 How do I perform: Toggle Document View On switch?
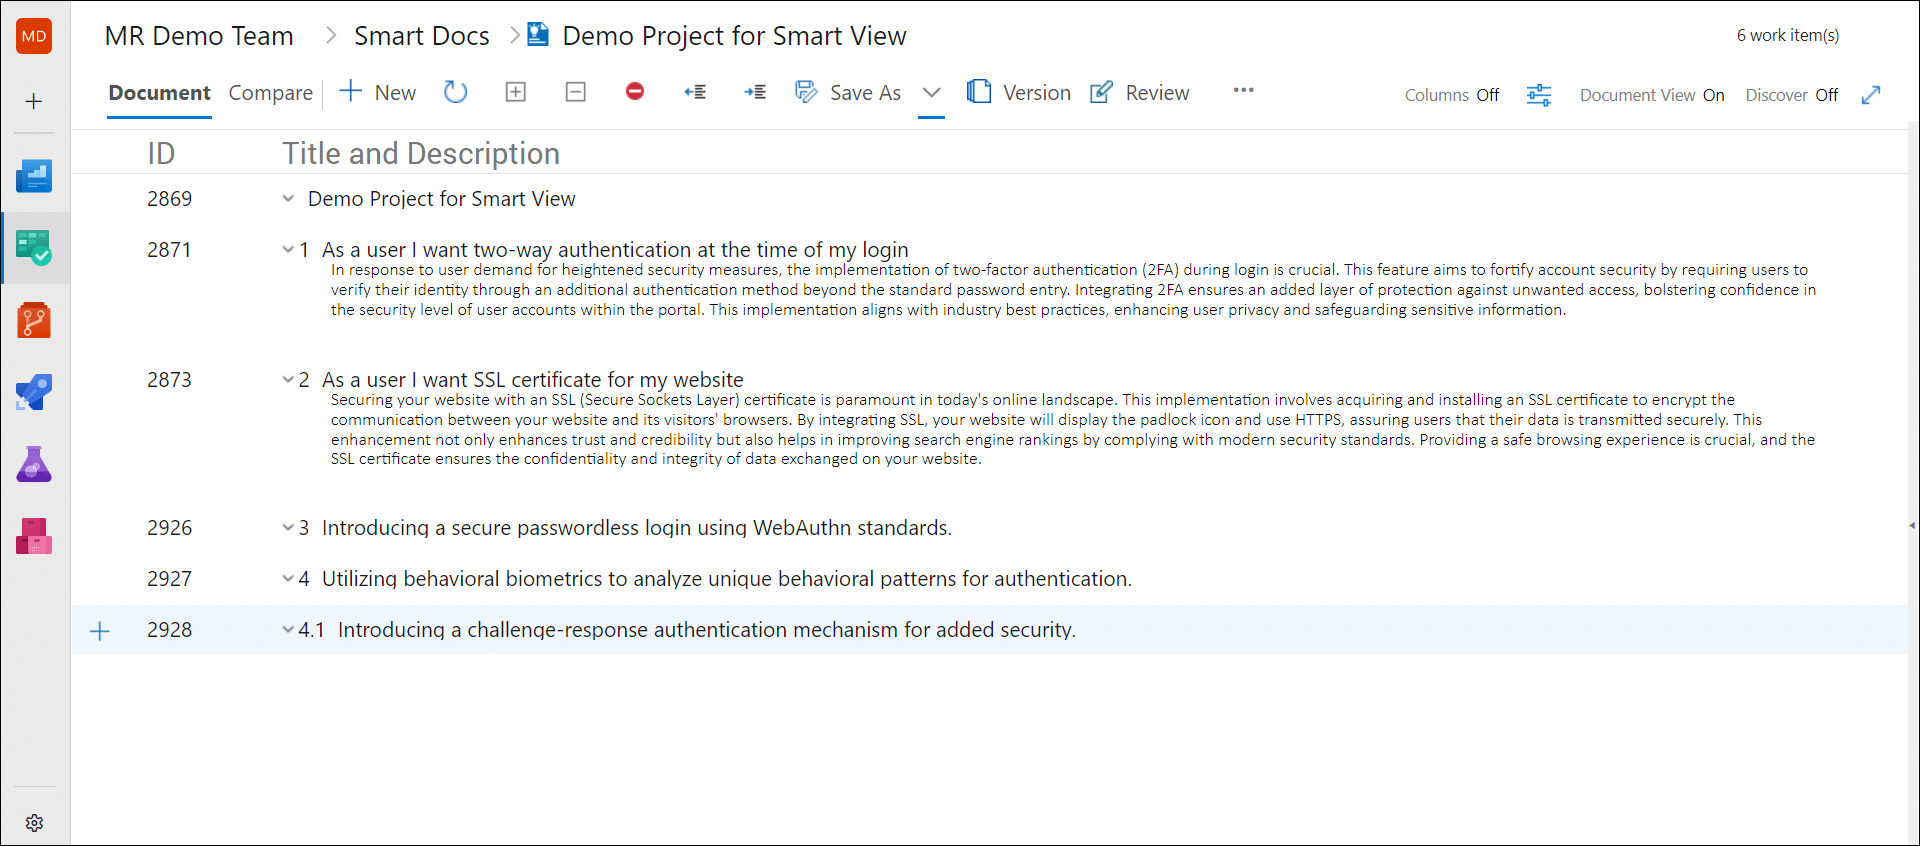[x=1652, y=95]
